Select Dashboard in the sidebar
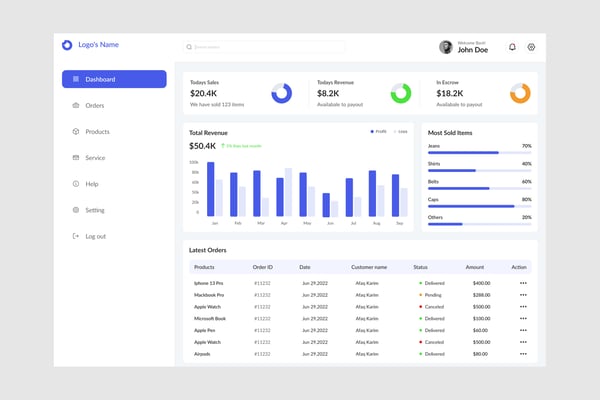The height and width of the screenshot is (400, 600). tap(114, 79)
